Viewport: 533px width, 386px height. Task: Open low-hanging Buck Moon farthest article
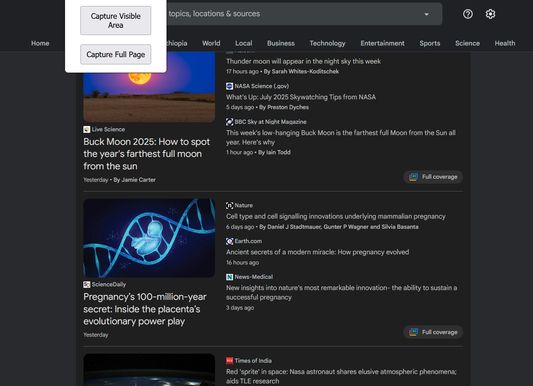pos(341,137)
